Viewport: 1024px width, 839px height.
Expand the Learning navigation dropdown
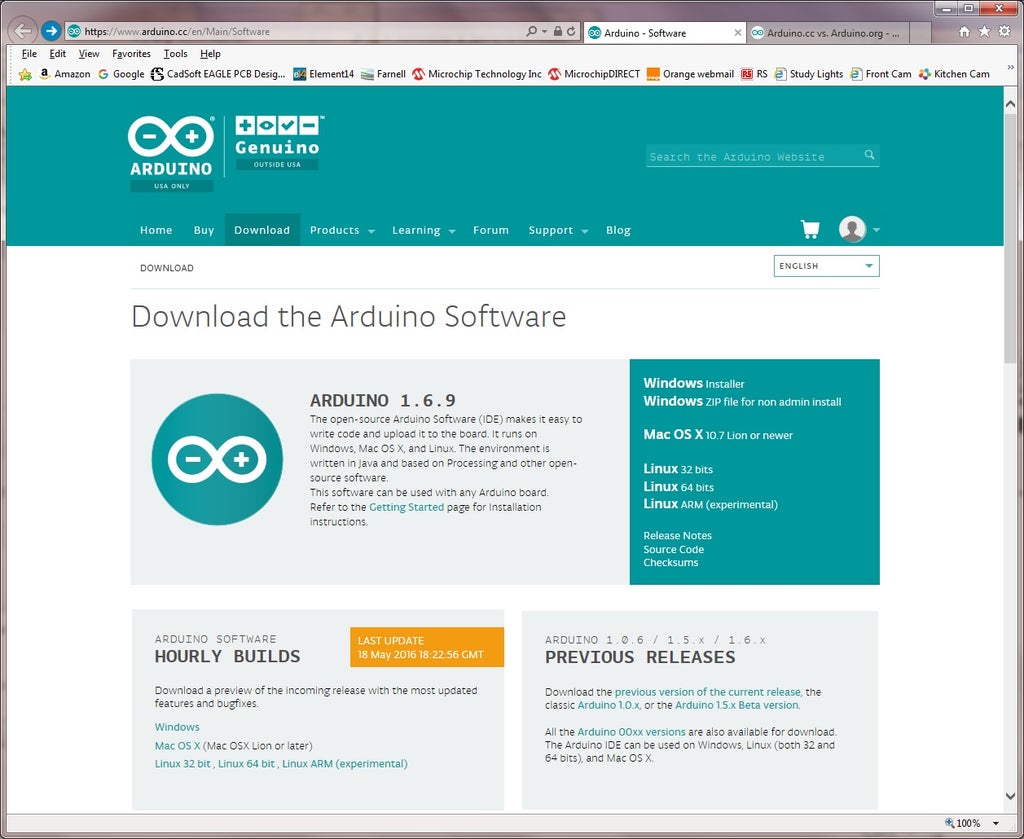[423, 230]
